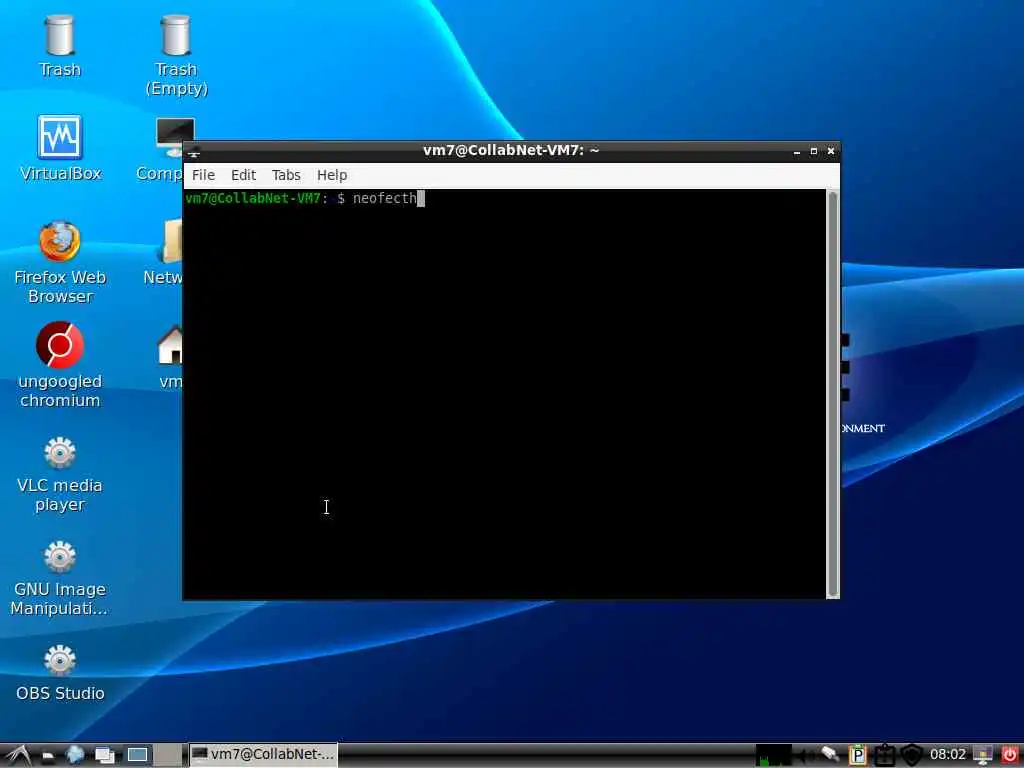Click on the typed neofecth command
Image resolution: width=1024 pixels, height=768 pixels.
click(x=385, y=198)
